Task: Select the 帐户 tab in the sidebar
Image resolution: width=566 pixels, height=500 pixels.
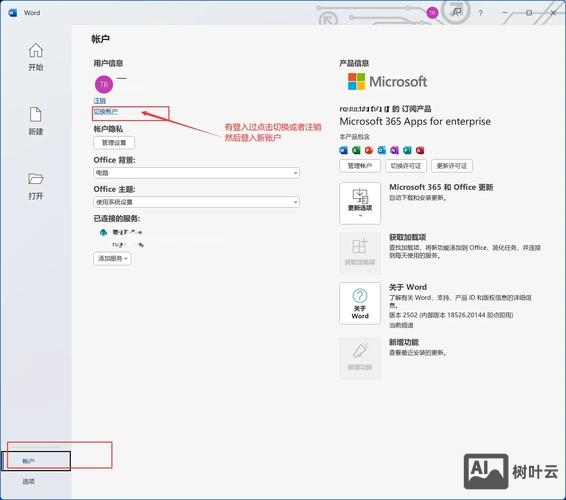Action: [x=36, y=461]
